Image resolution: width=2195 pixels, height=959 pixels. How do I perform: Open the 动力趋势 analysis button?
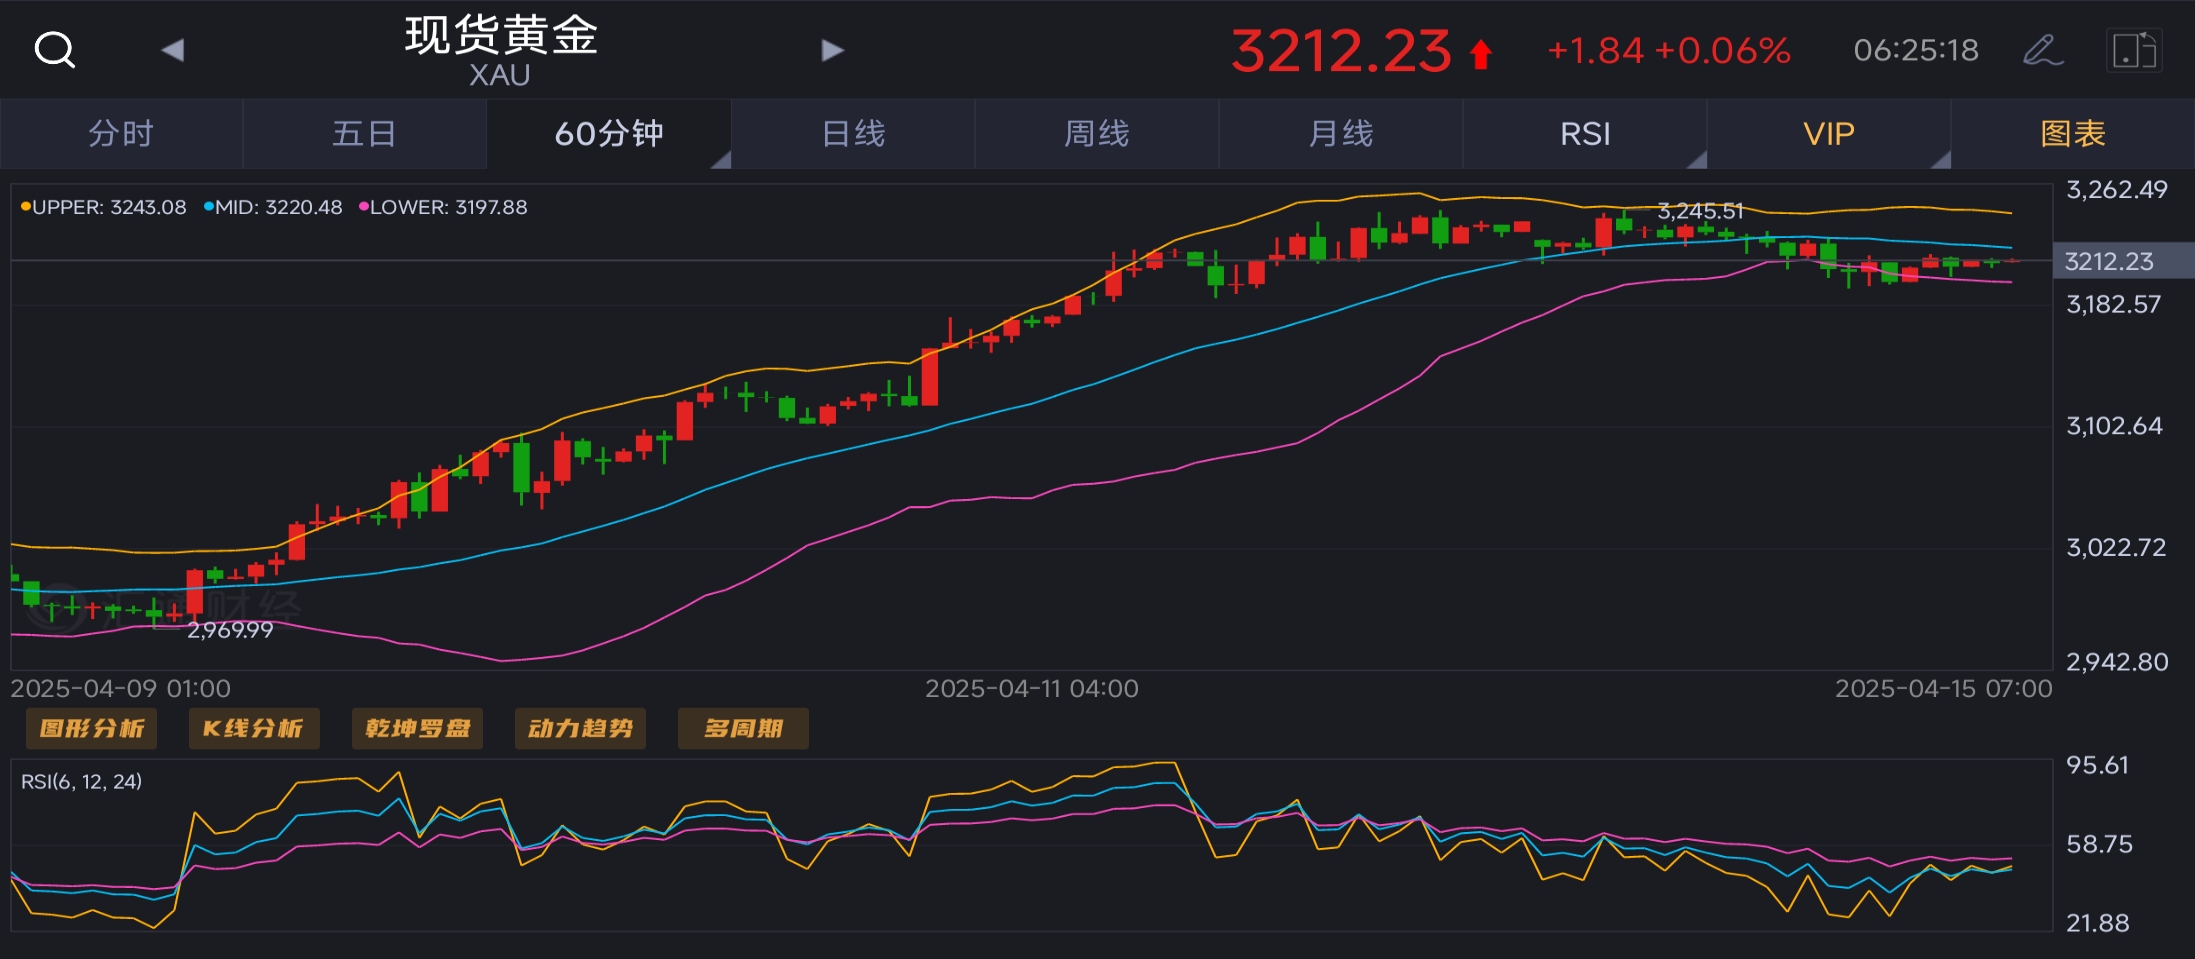point(580,728)
